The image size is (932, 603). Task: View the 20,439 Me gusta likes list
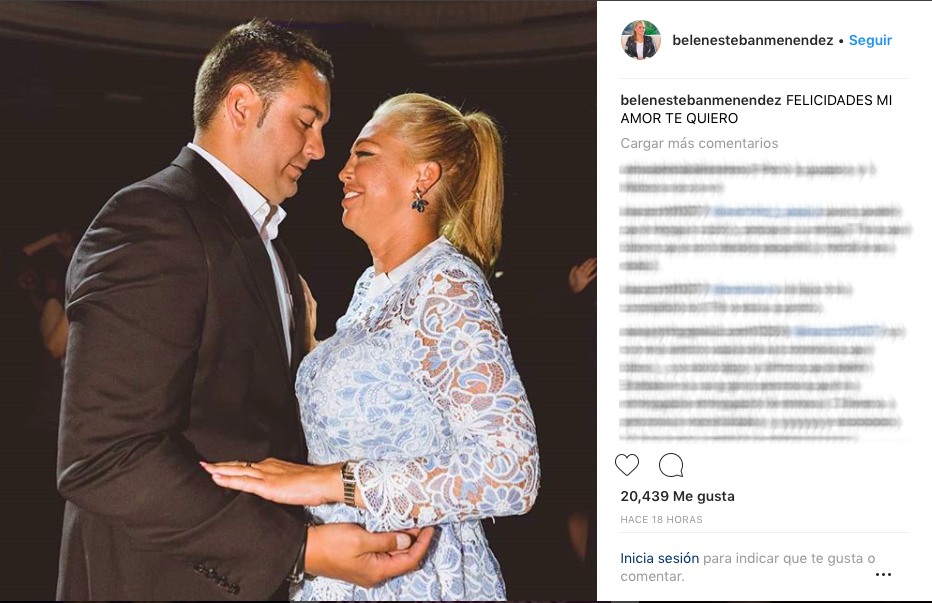(x=678, y=496)
